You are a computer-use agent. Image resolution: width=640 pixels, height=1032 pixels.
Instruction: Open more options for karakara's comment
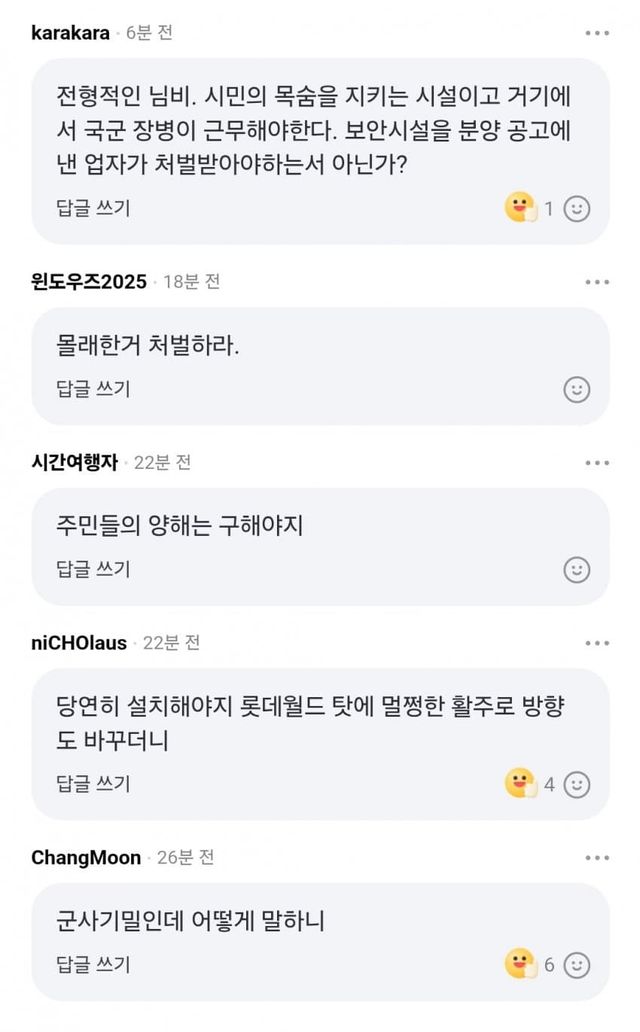click(597, 33)
